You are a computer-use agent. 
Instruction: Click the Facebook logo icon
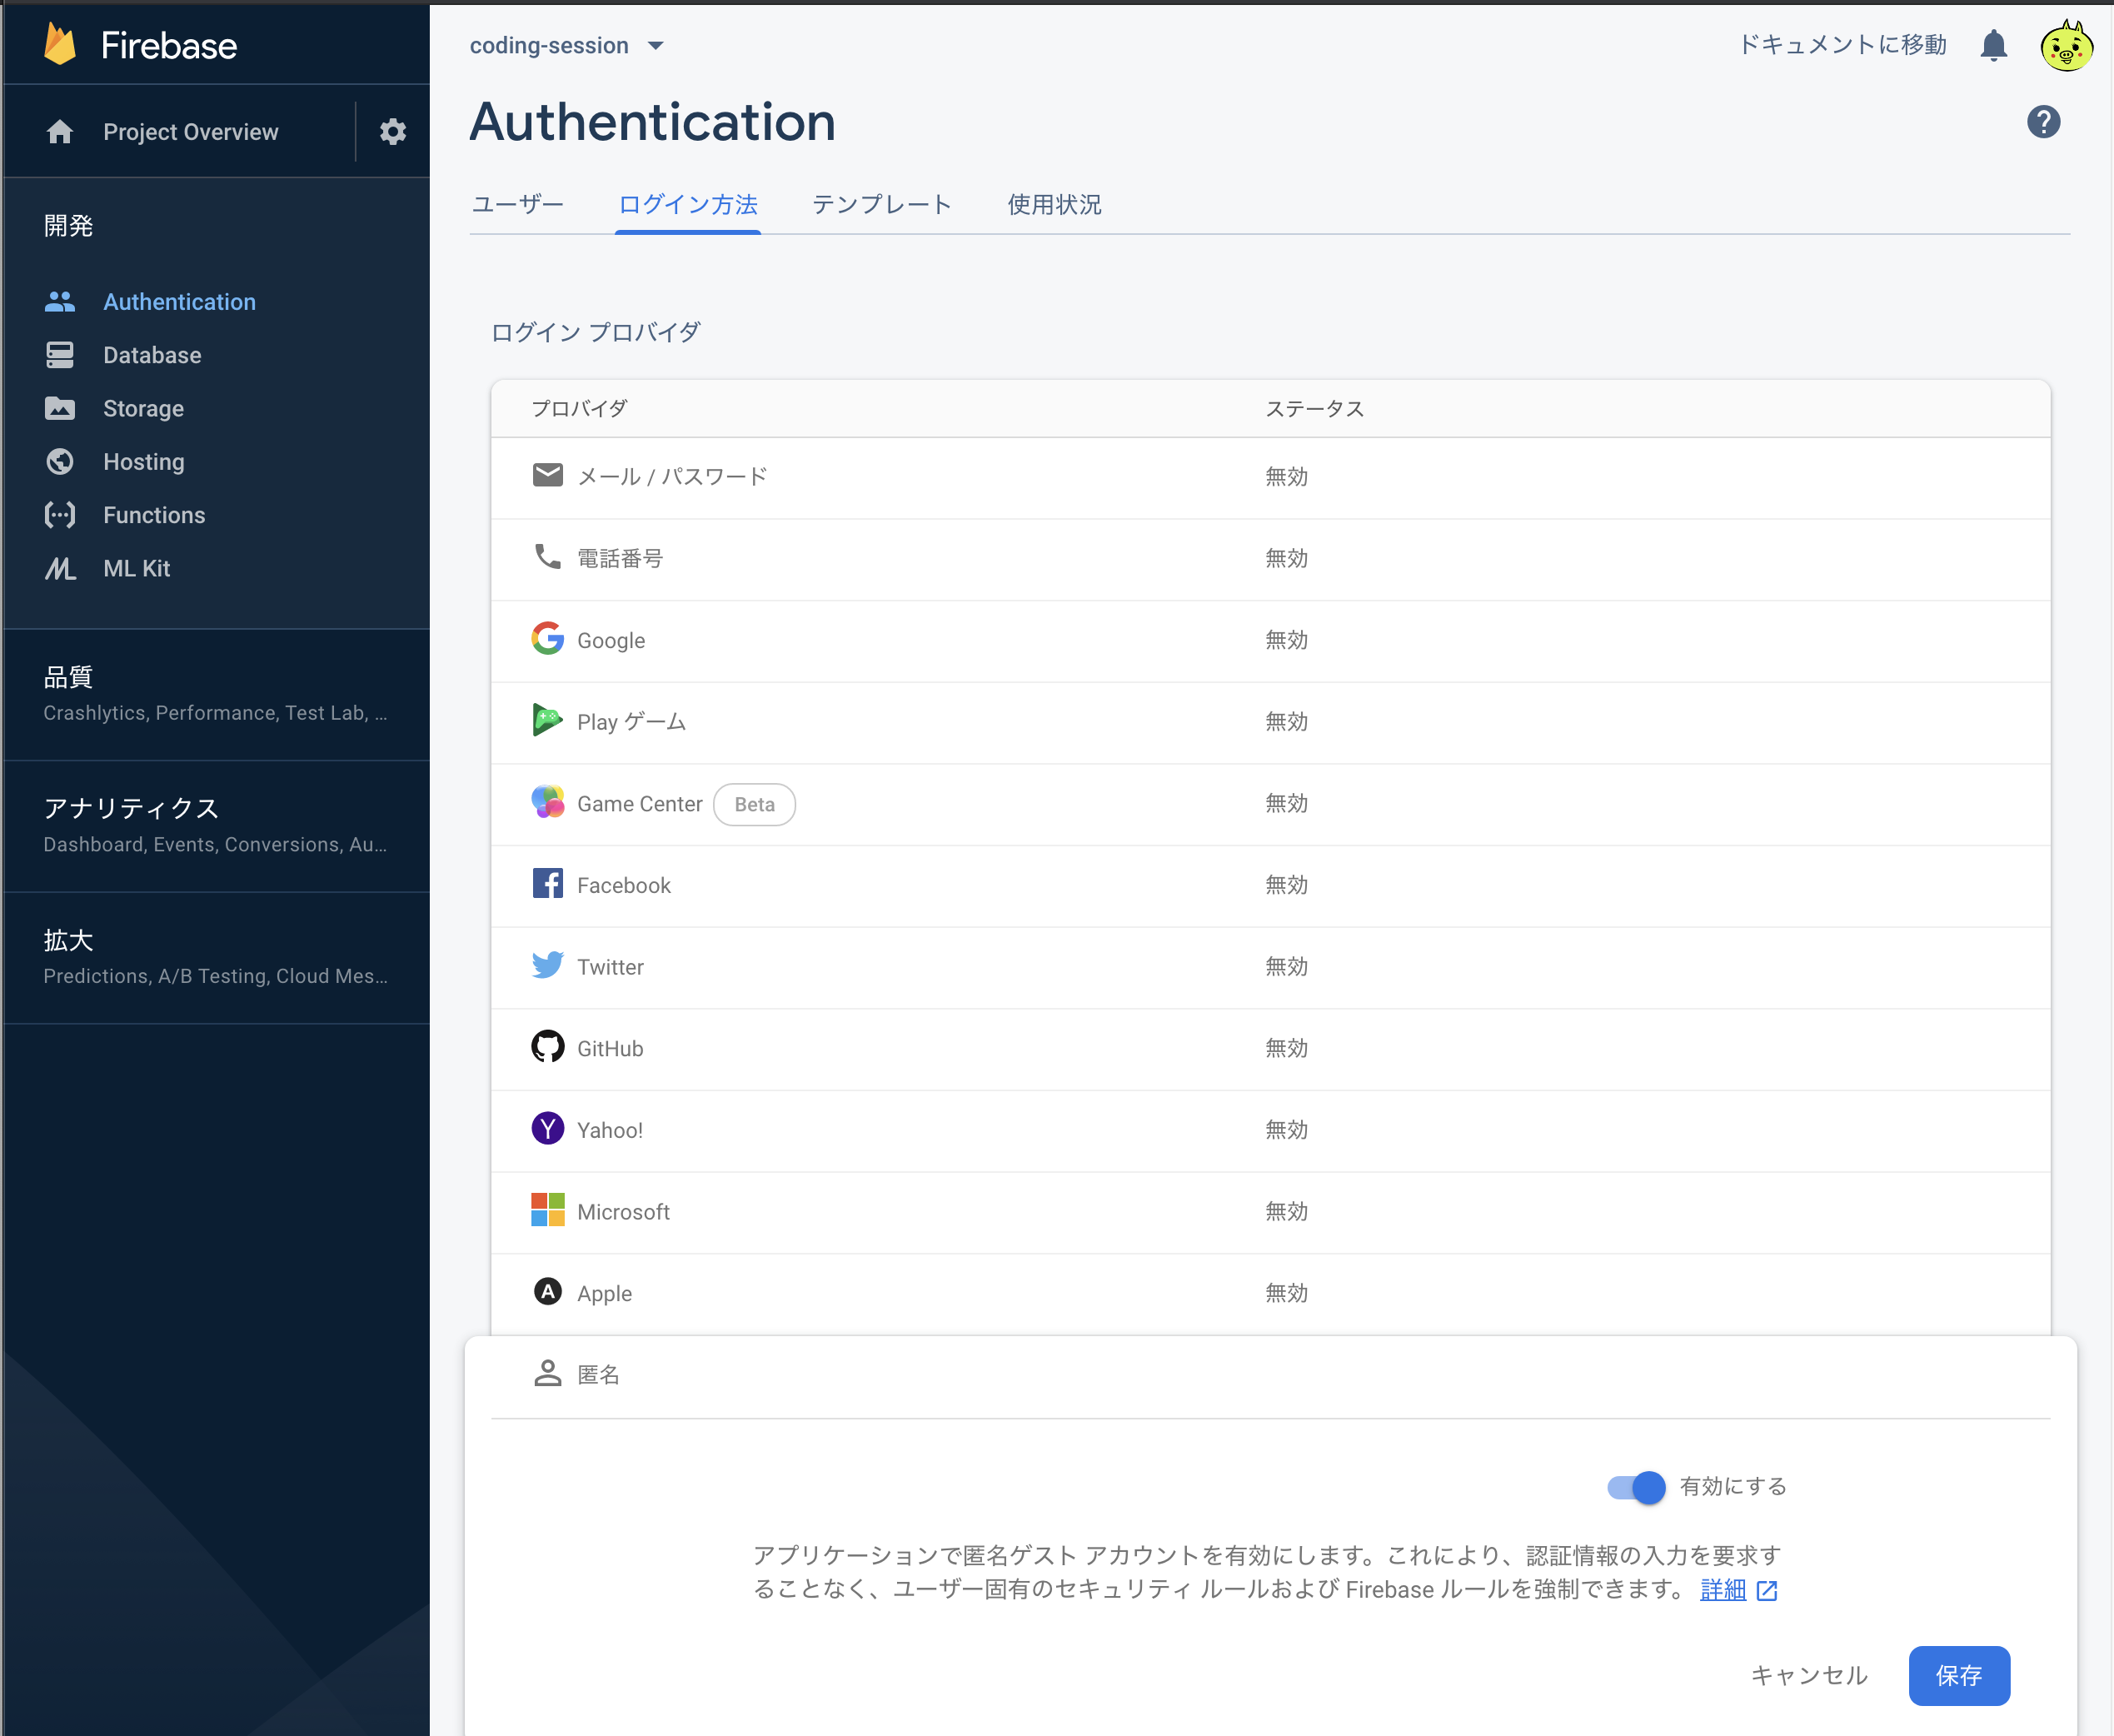coord(548,883)
